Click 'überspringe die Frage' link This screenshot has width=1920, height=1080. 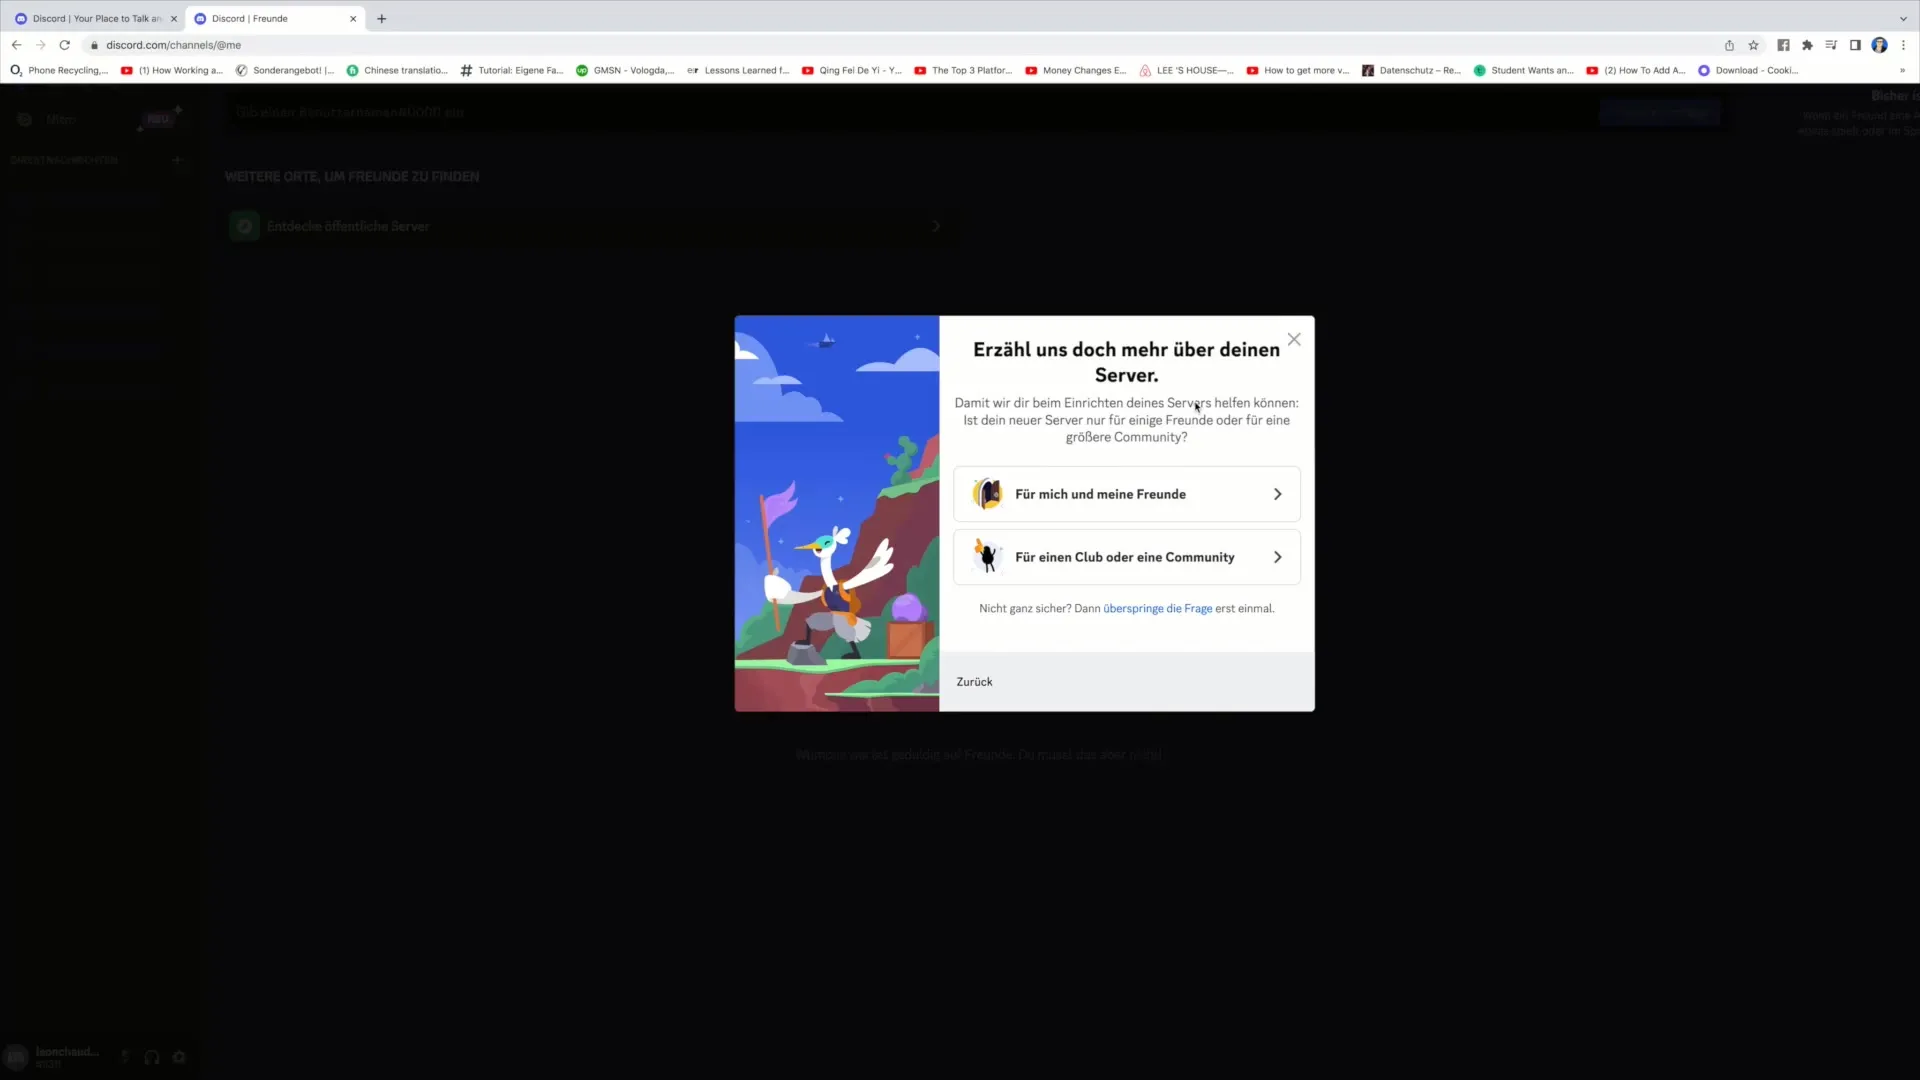pos(1158,608)
